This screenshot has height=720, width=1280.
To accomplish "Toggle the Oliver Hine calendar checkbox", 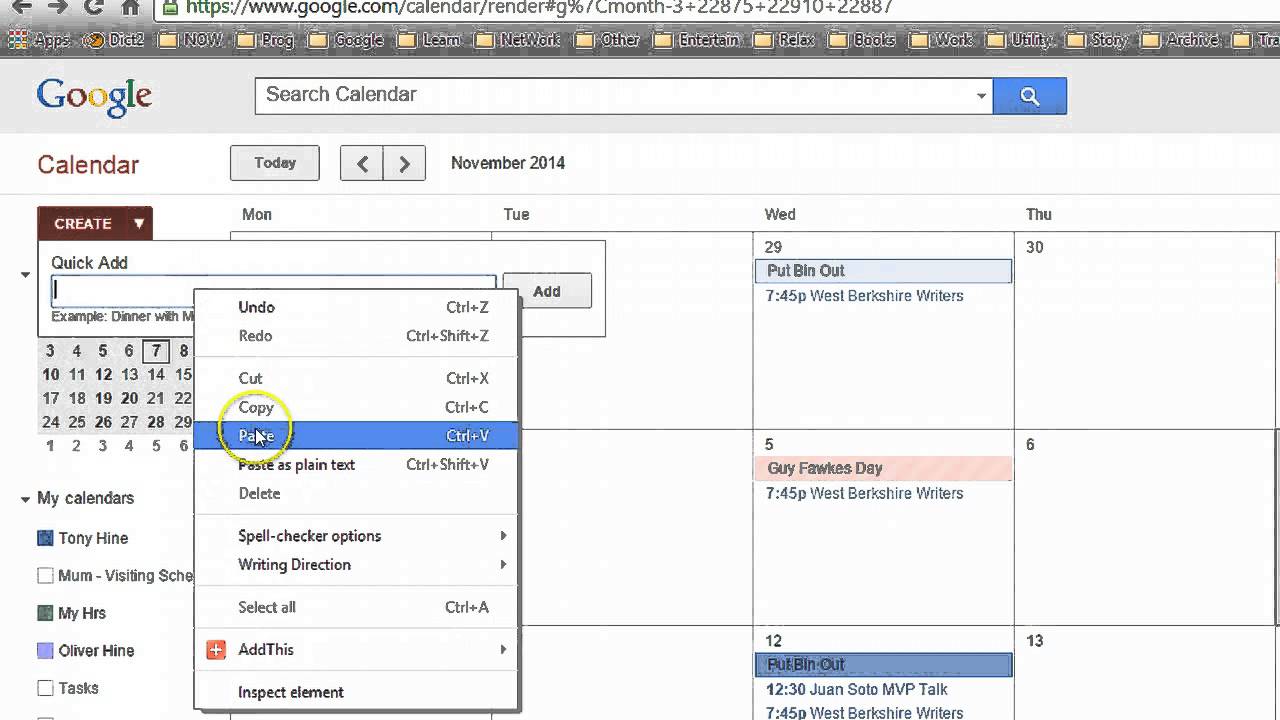I will (x=45, y=650).
